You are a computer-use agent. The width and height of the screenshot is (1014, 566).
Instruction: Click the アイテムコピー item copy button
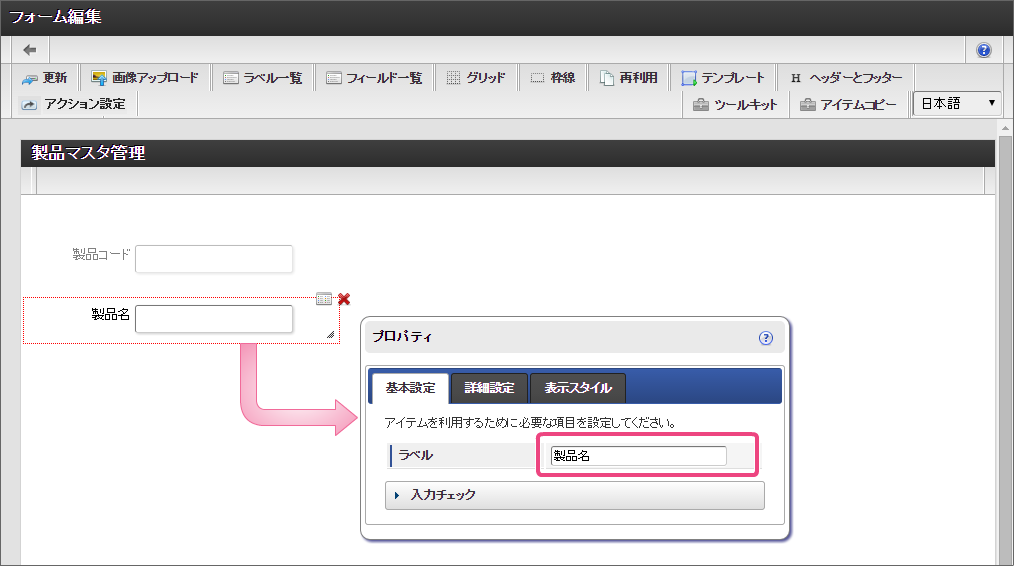848,105
